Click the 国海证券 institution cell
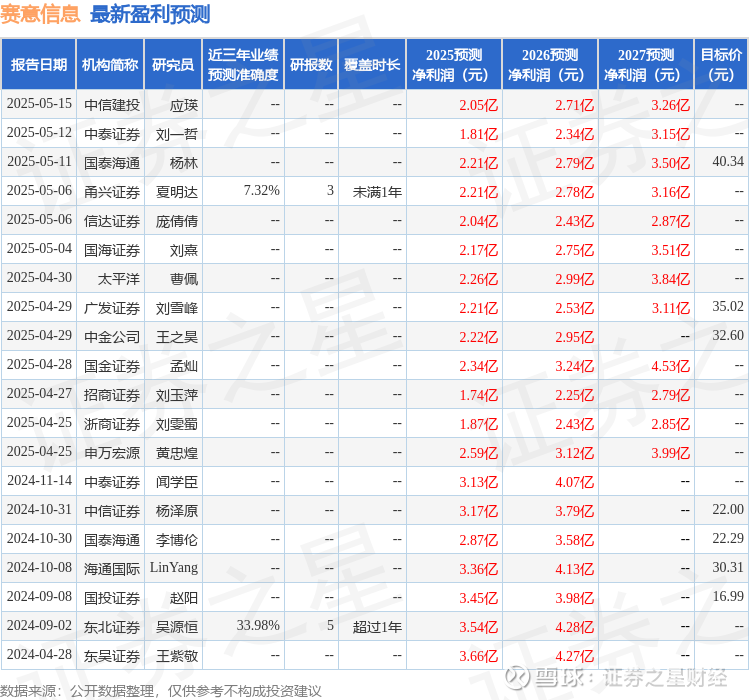This screenshot has width=749, height=700. (x=112, y=250)
